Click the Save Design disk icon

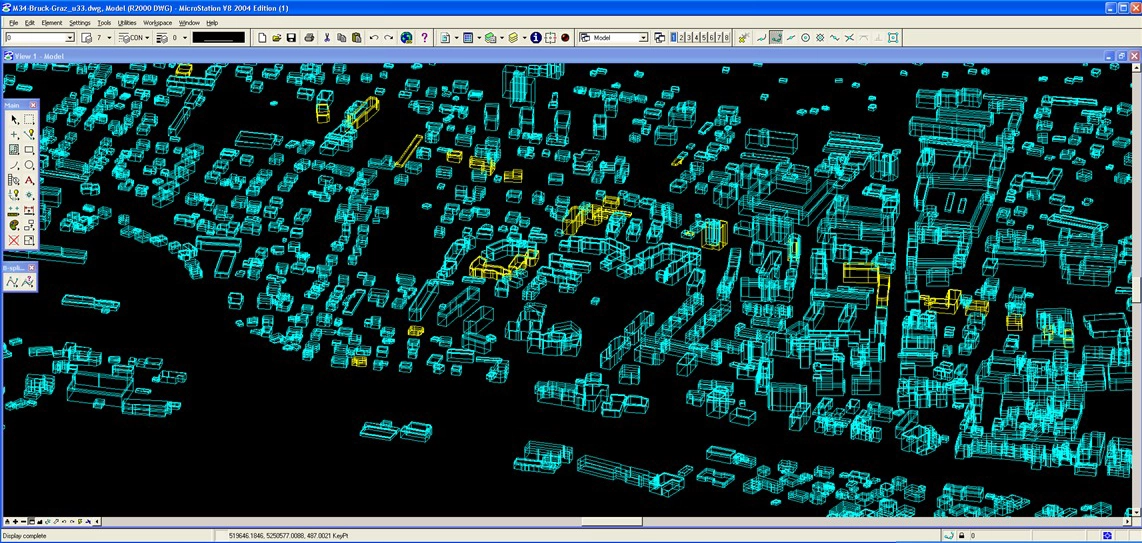pyautogui.click(x=291, y=38)
